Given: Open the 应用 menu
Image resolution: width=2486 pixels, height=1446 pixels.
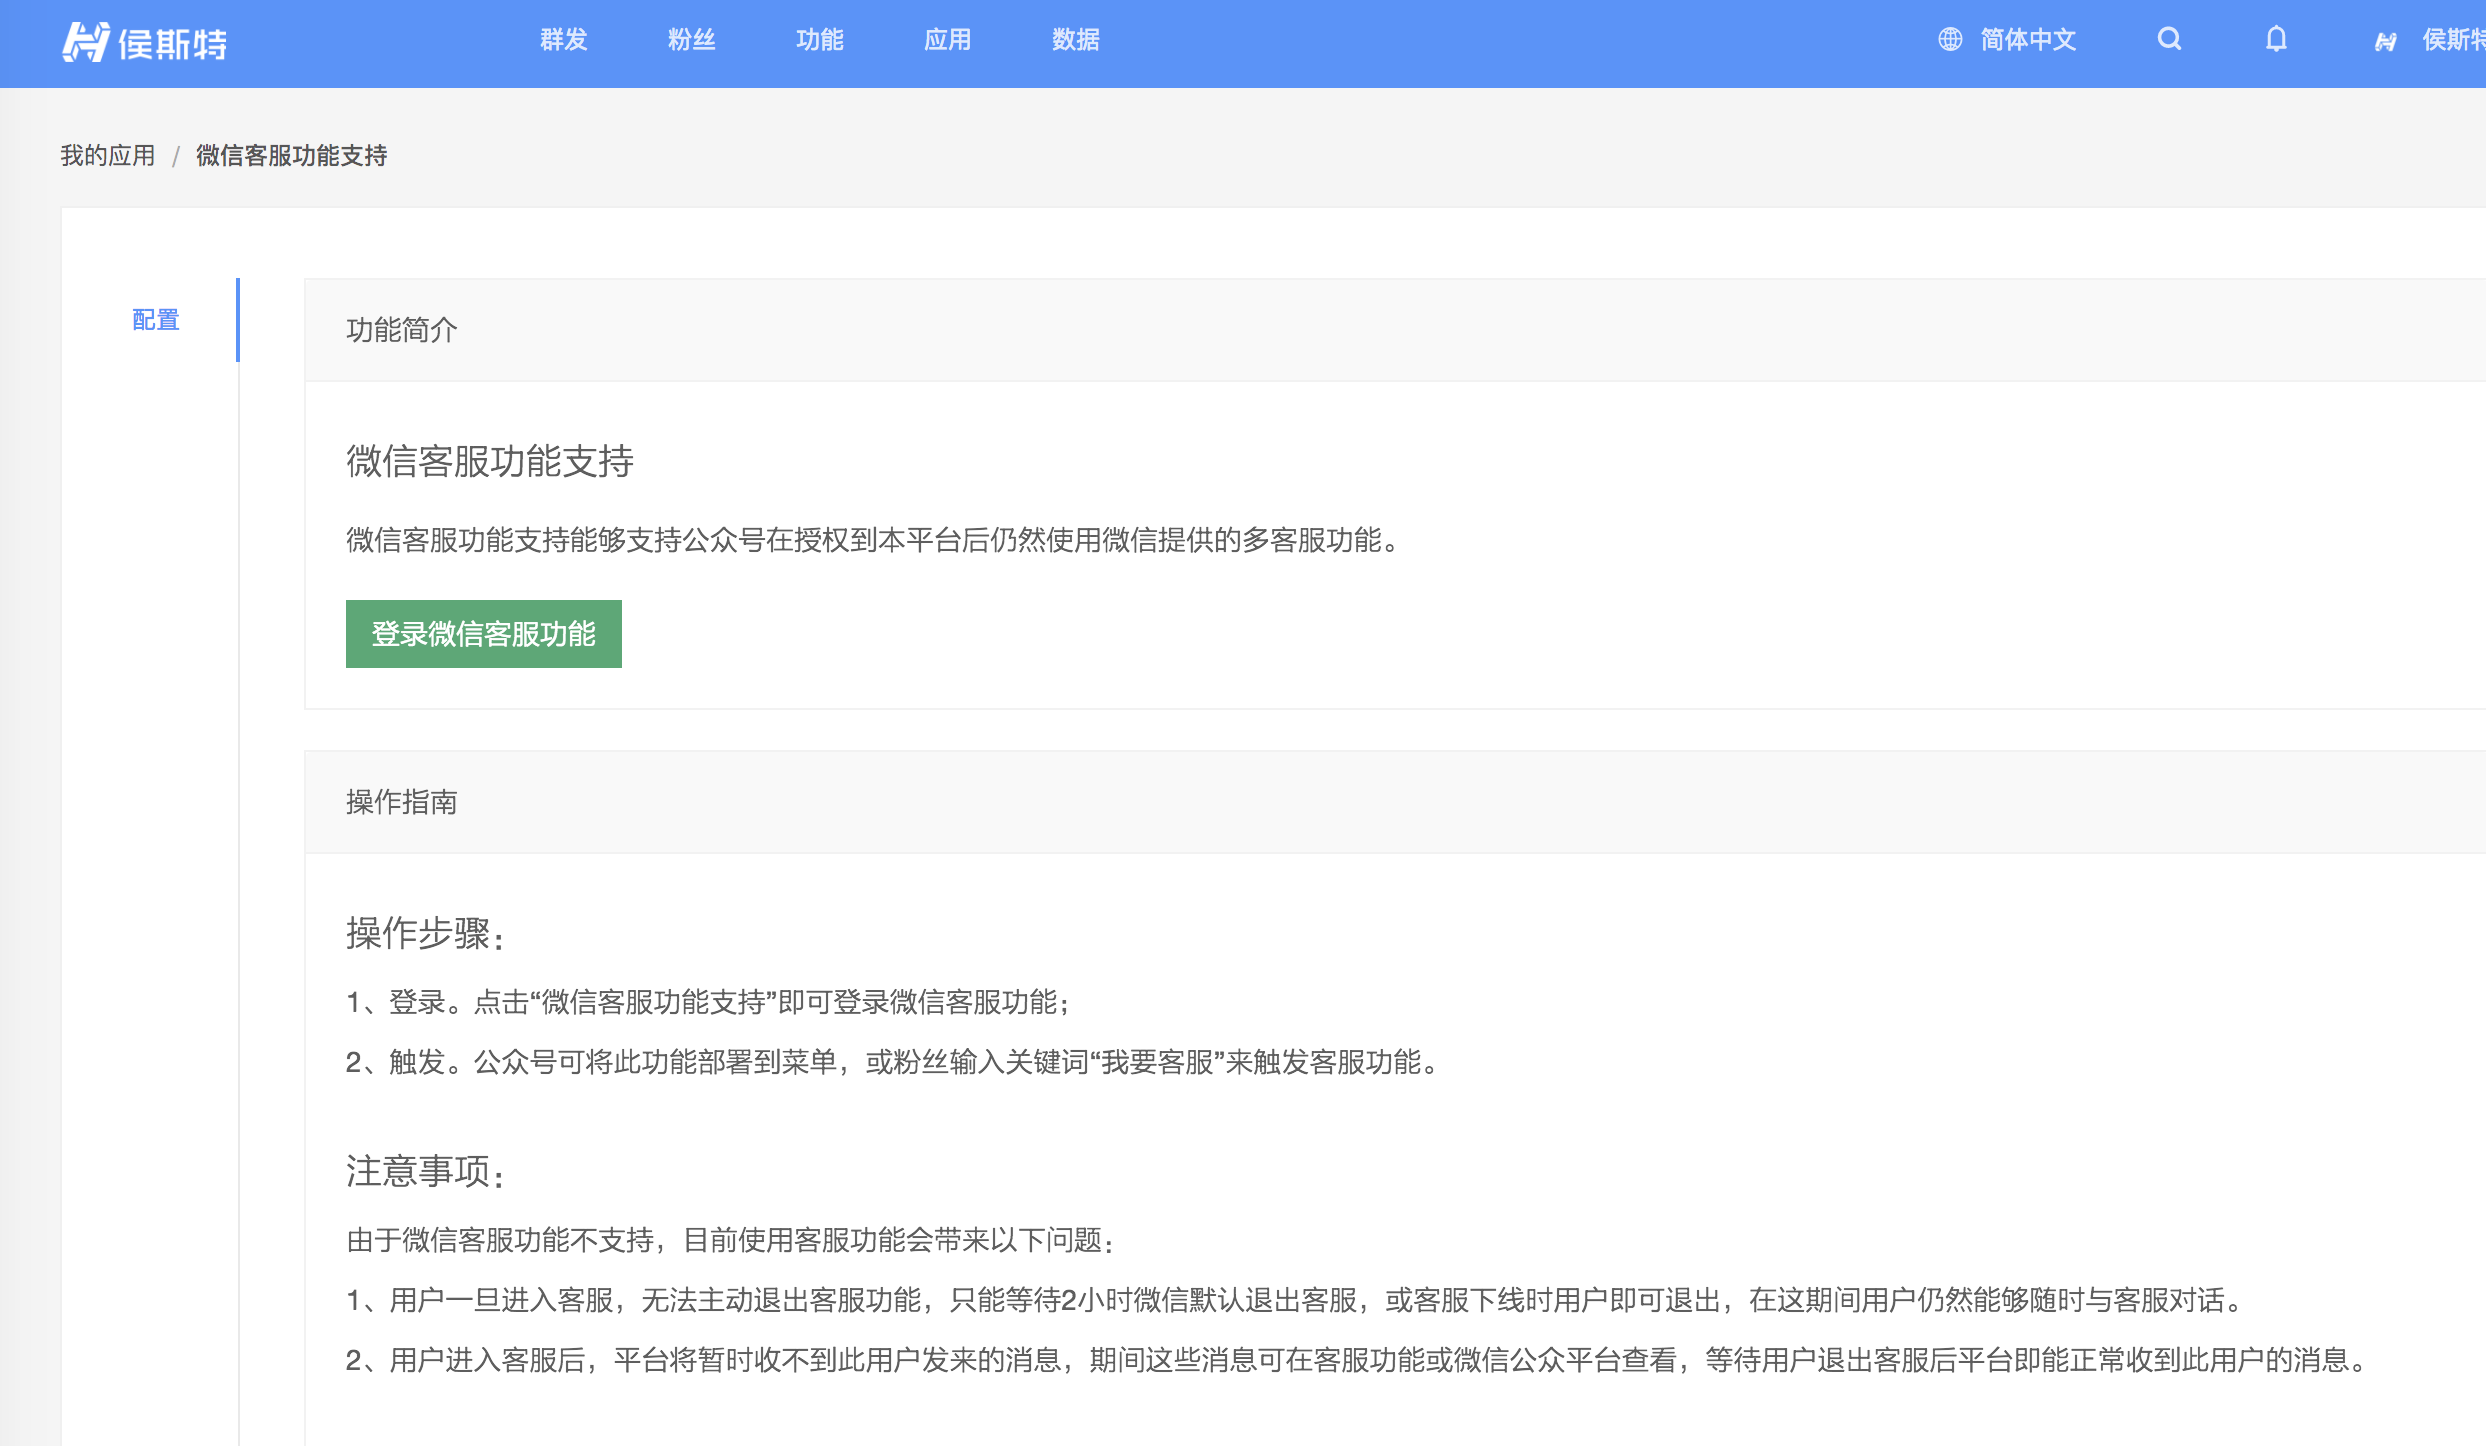Looking at the screenshot, I should tap(948, 39).
